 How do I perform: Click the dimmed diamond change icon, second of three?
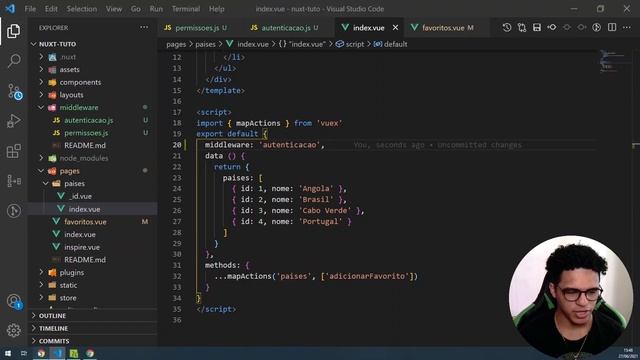tap(567, 27)
